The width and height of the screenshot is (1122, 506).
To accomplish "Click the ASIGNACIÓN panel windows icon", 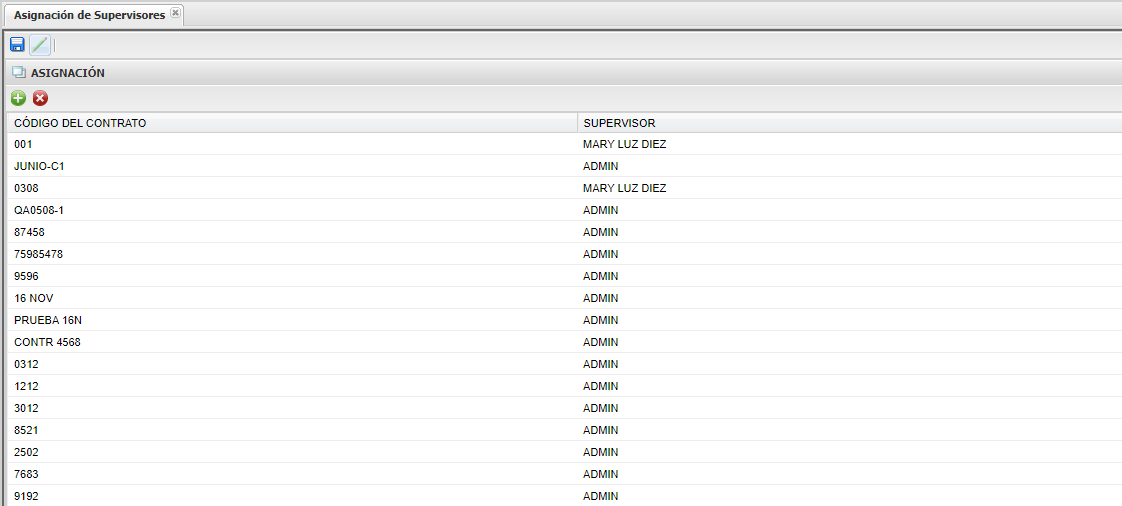I will click(18, 73).
